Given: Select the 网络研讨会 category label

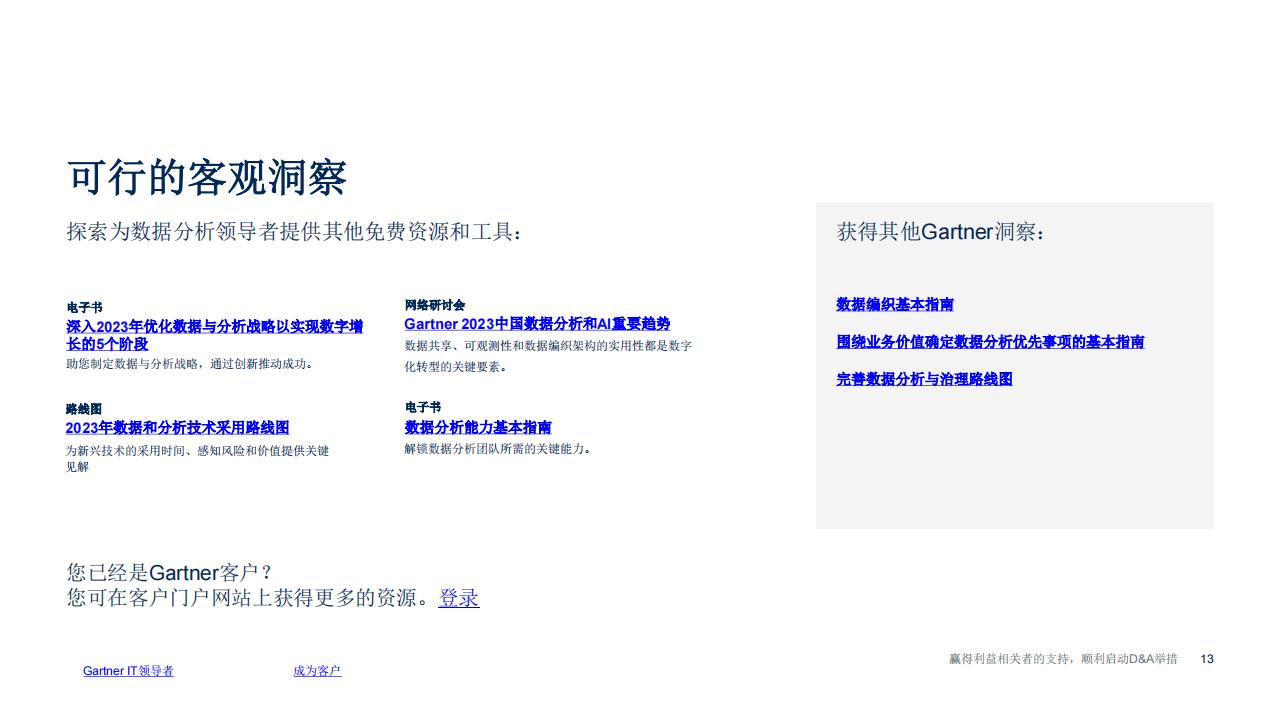Looking at the screenshot, I should click(435, 305).
